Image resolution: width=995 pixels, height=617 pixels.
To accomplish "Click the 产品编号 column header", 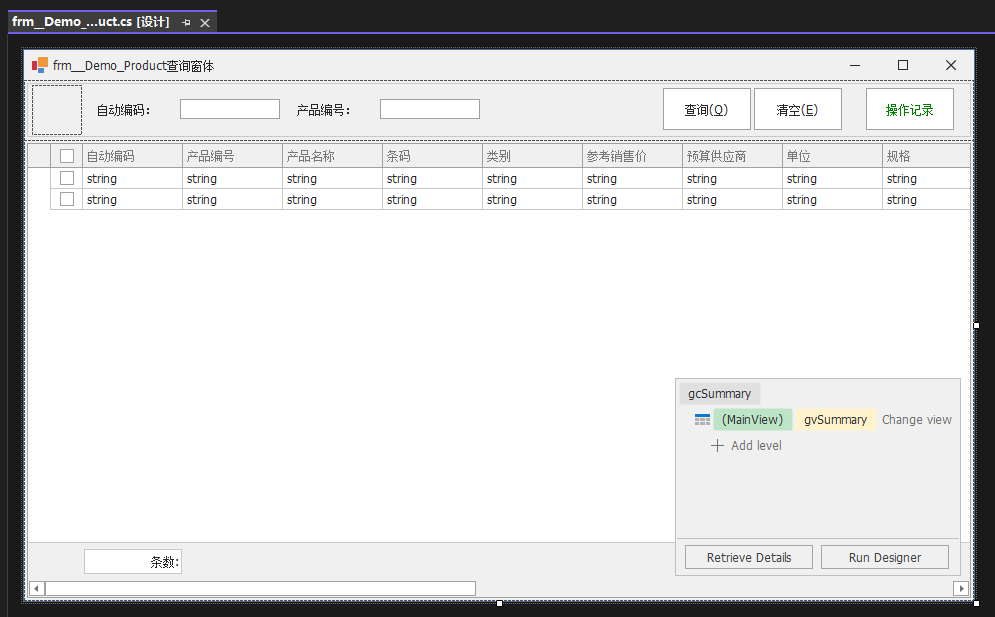I will [x=232, y=156].
